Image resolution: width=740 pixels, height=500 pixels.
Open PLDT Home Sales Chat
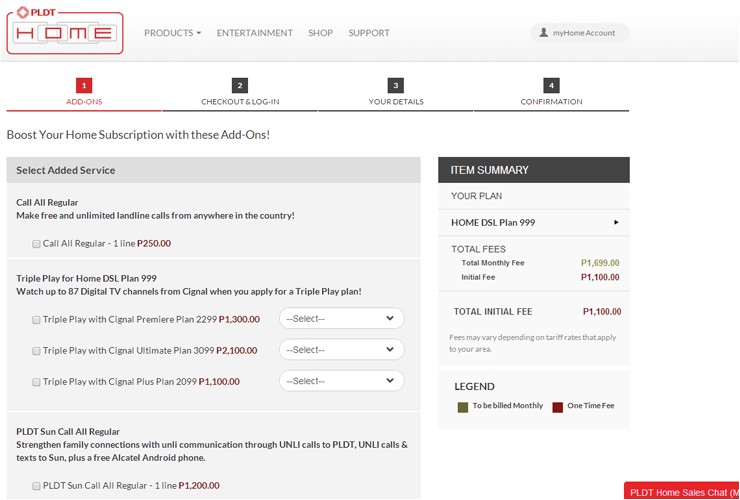(x=683, y=492)
